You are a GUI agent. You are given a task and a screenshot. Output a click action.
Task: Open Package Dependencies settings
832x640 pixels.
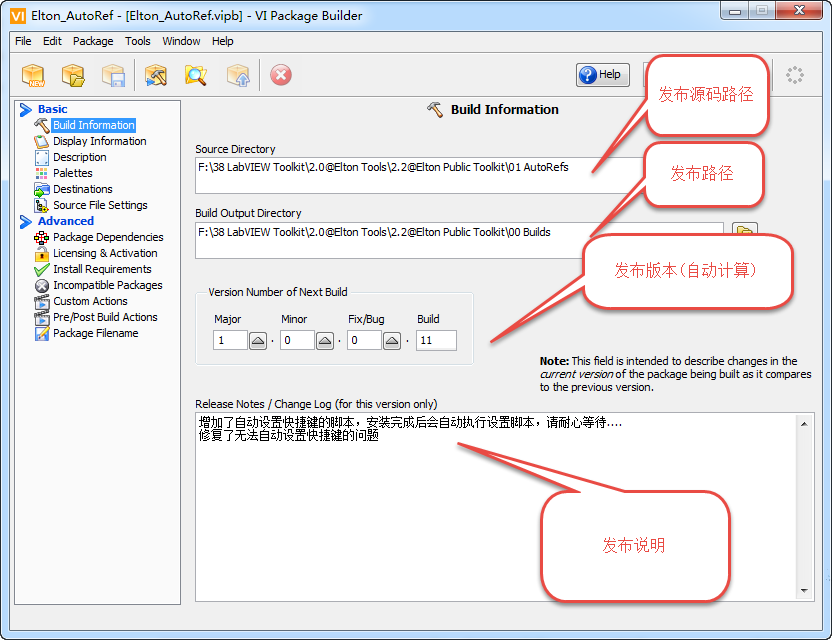pyautogui.click(x=108, y=237)
